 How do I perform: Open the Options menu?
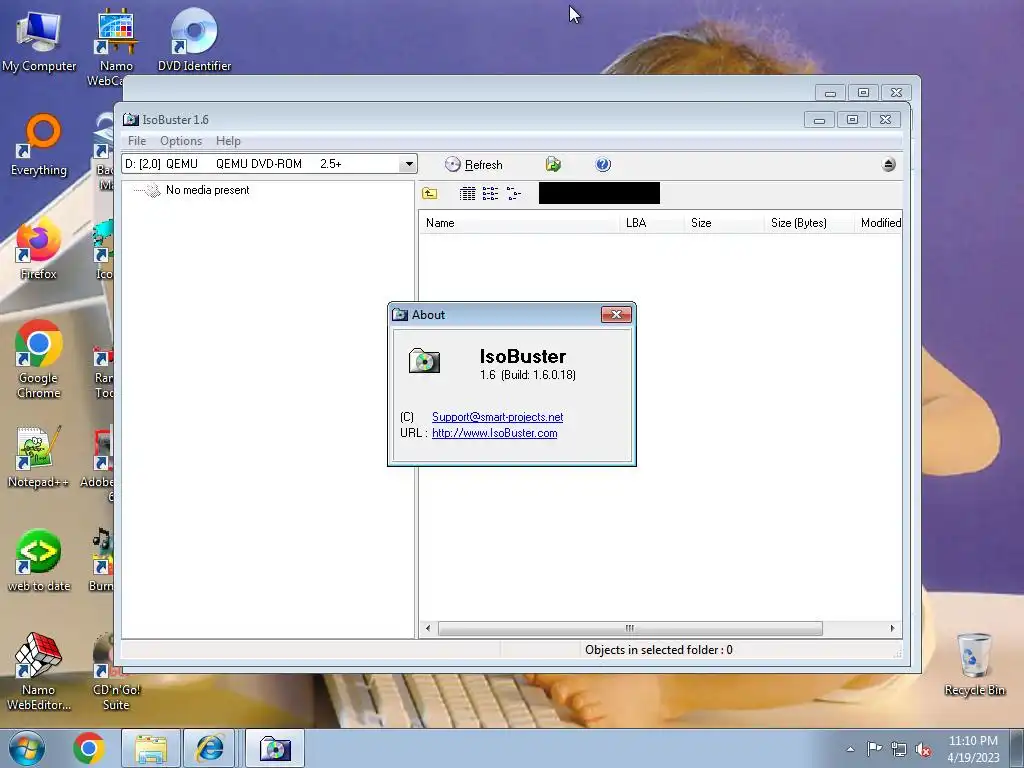tap(181, 141)
